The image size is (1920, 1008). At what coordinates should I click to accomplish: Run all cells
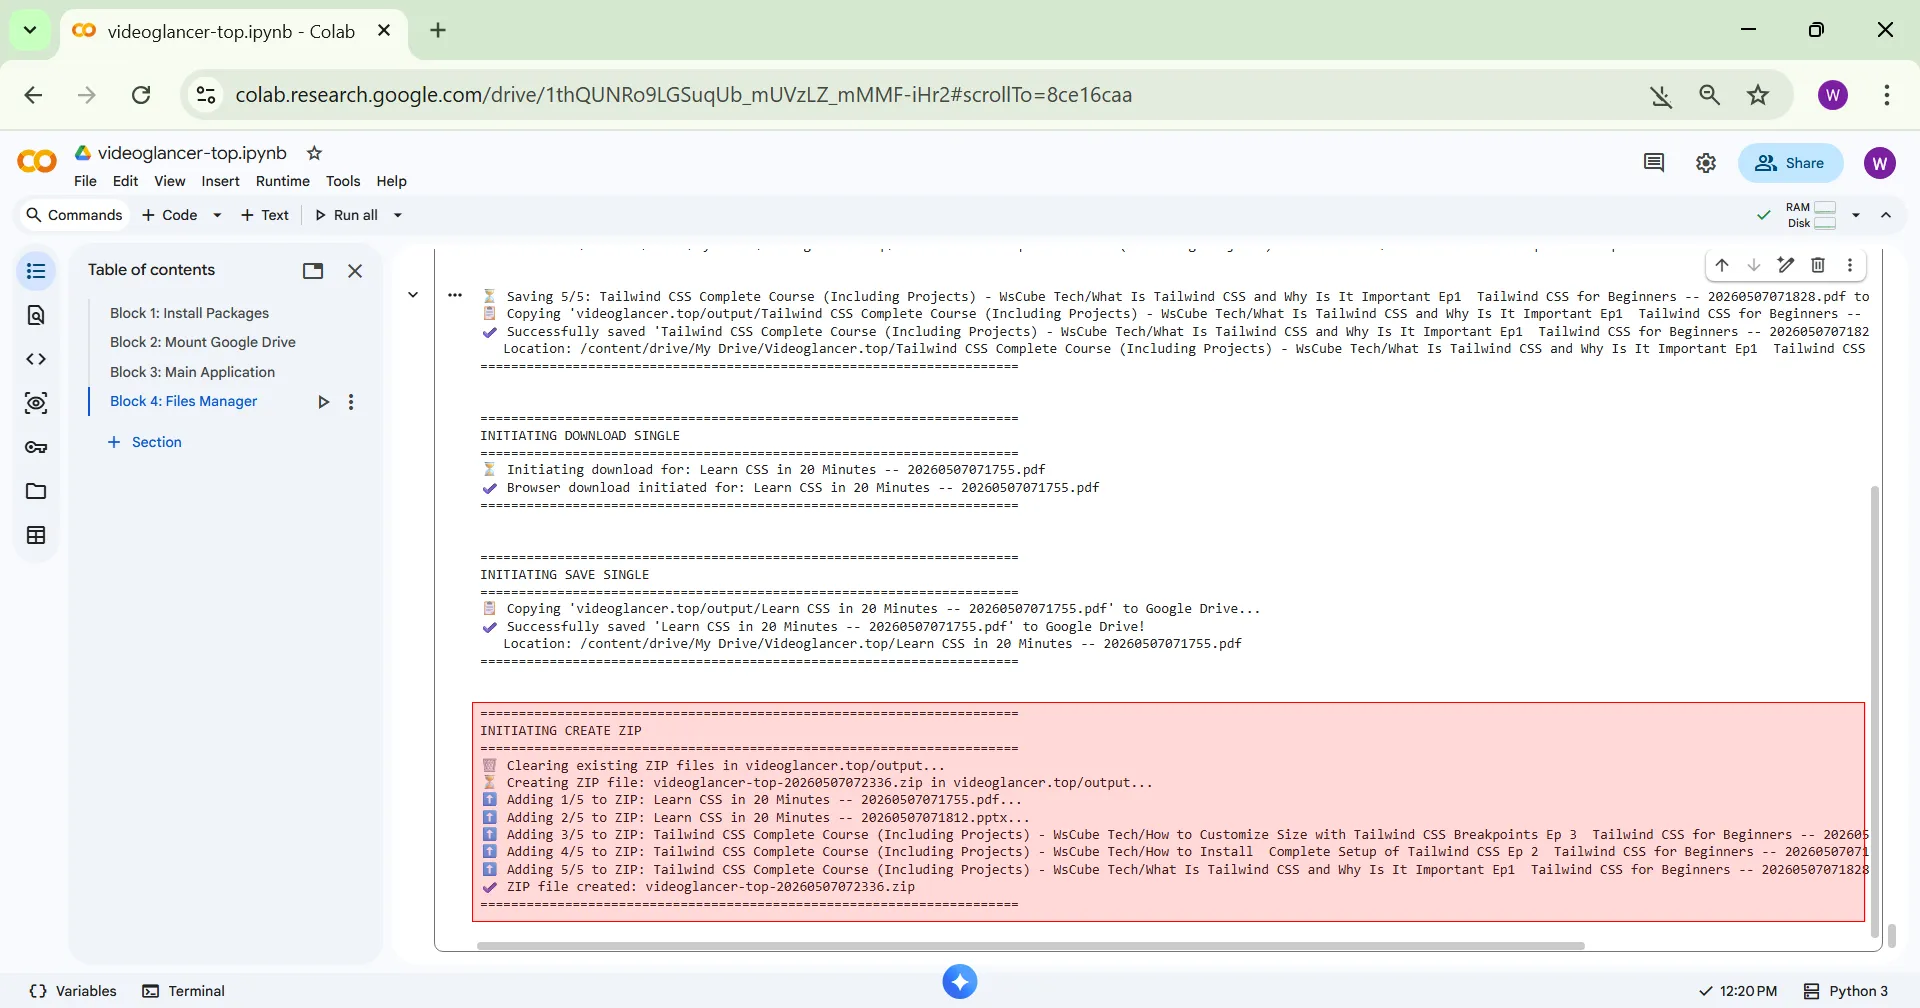click(x=347, y=215)
